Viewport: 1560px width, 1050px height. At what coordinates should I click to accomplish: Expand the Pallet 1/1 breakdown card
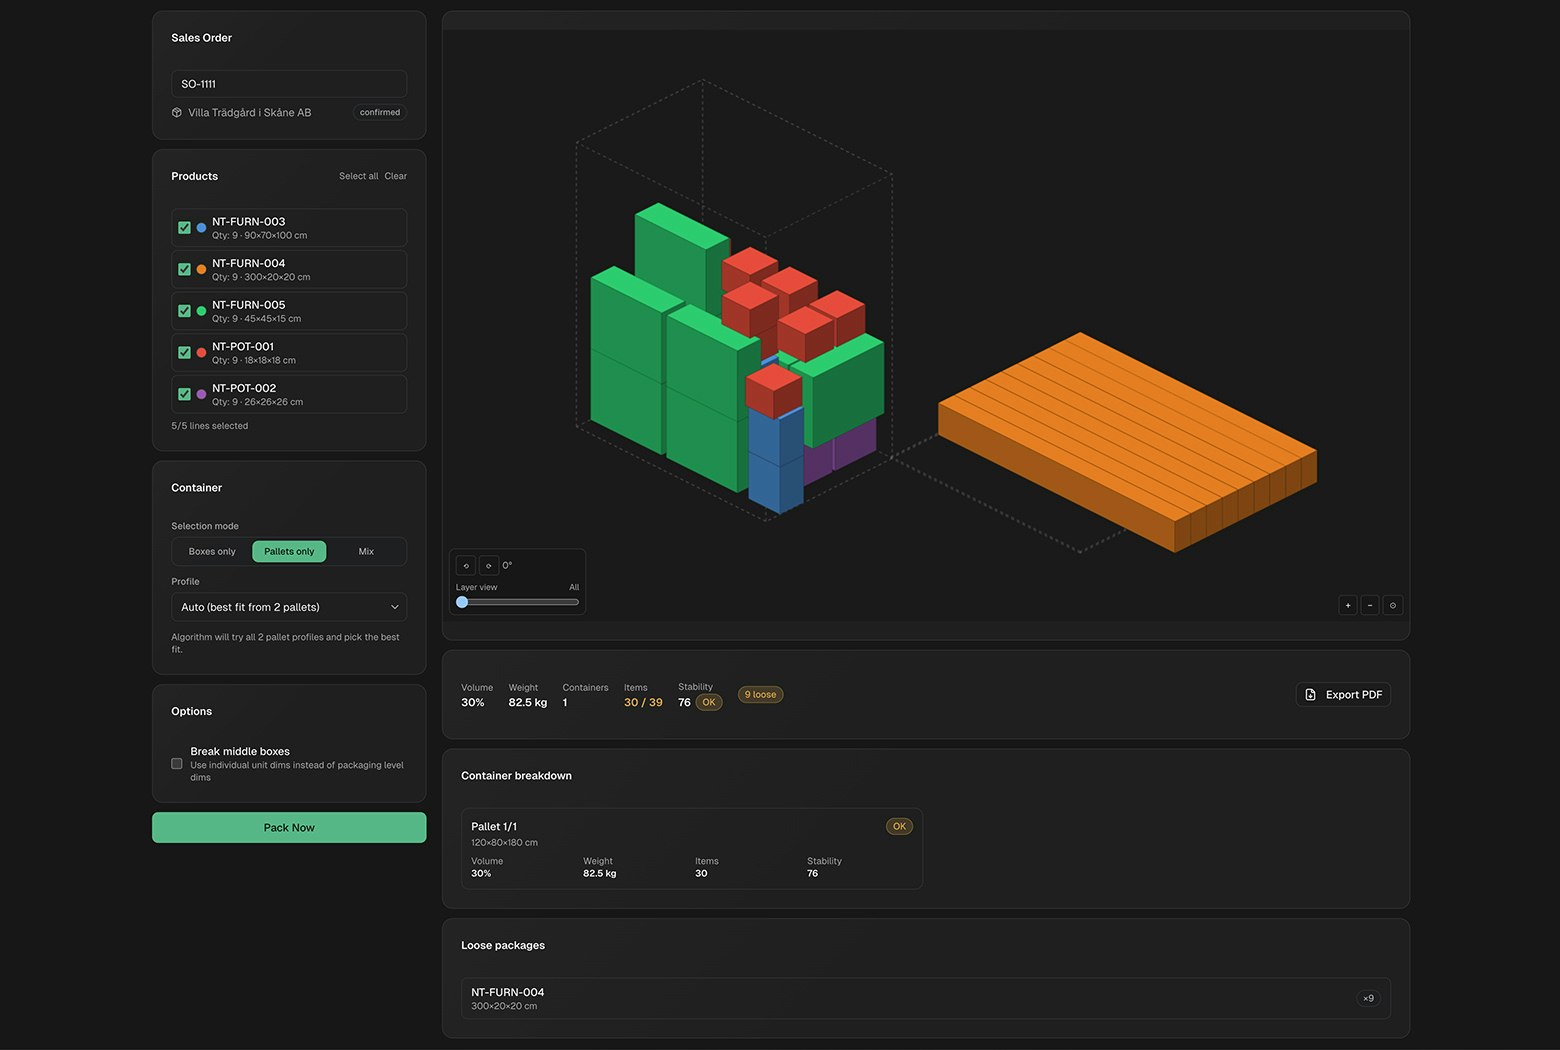pyautogui.click(x=690, y=848)
